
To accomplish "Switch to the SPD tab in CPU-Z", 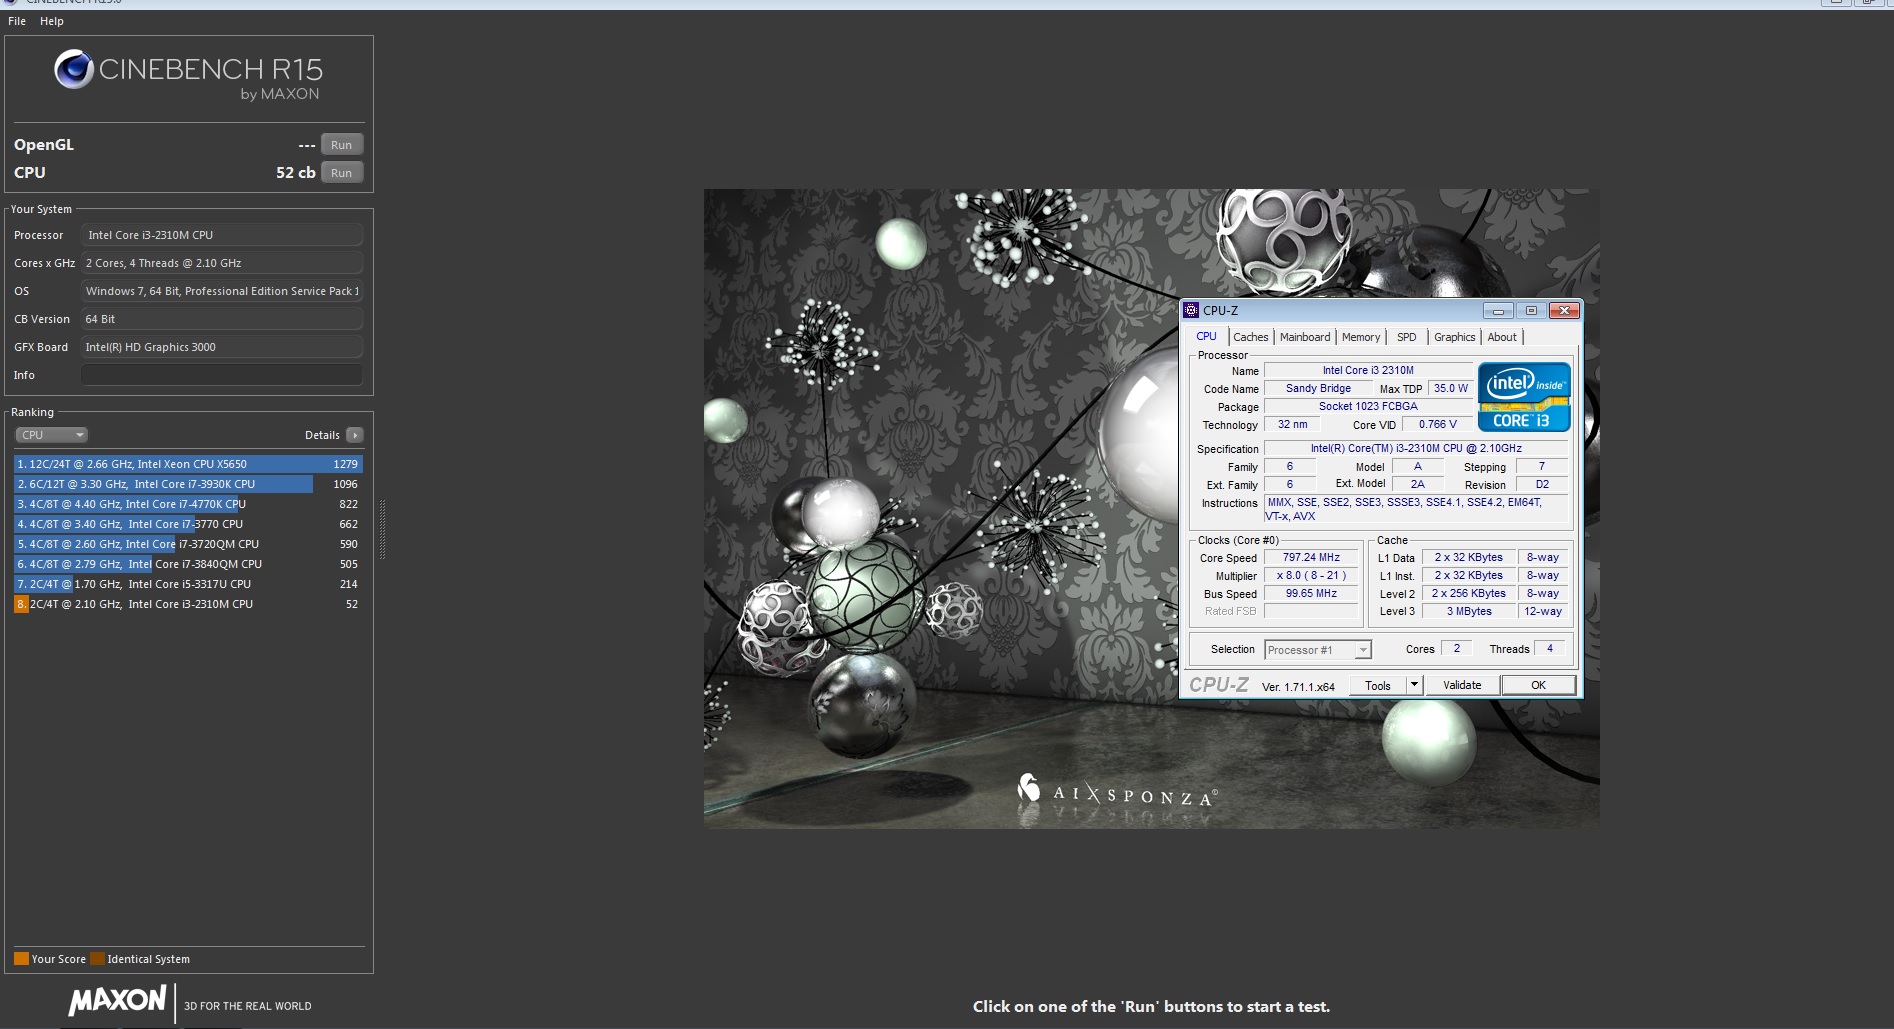I will pyautogui.click(x=1407, y=337).
